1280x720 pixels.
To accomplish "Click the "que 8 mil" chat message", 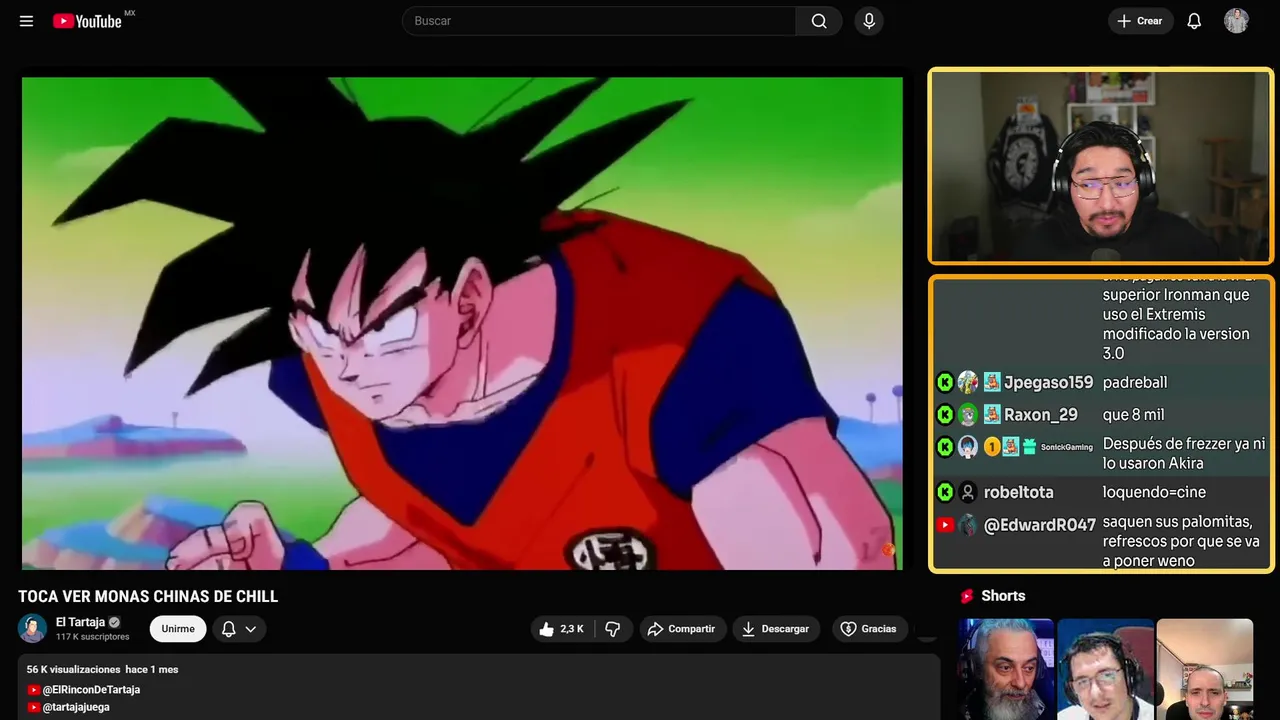I will click(x=1133, y=415).
